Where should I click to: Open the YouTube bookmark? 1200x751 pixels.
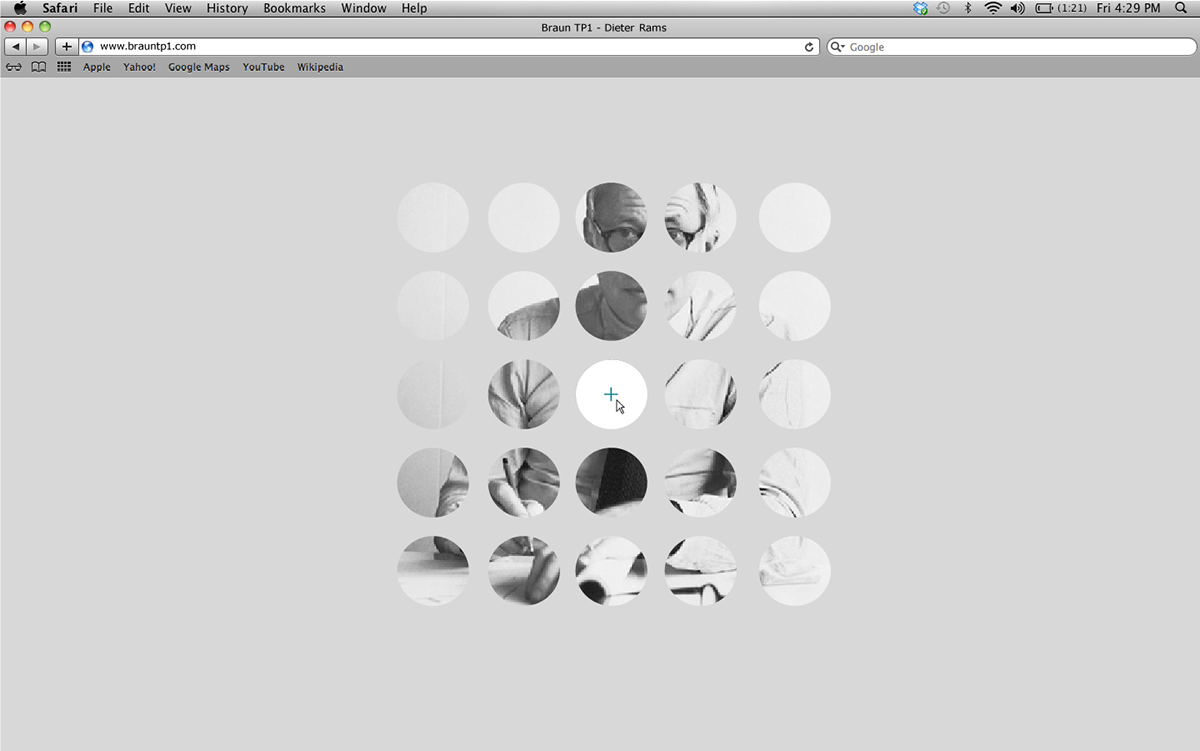(x=263, y=67)
